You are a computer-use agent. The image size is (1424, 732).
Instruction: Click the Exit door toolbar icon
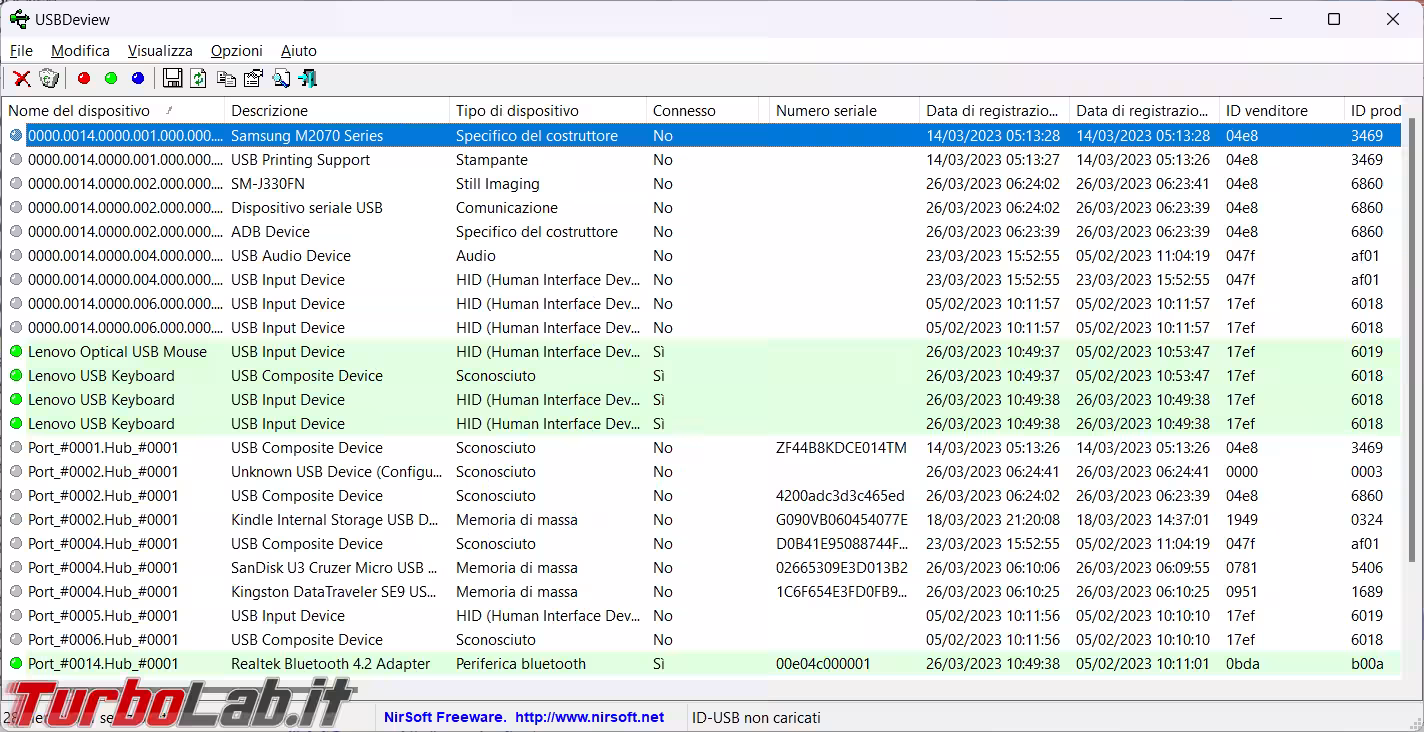(x=307, y=78)
